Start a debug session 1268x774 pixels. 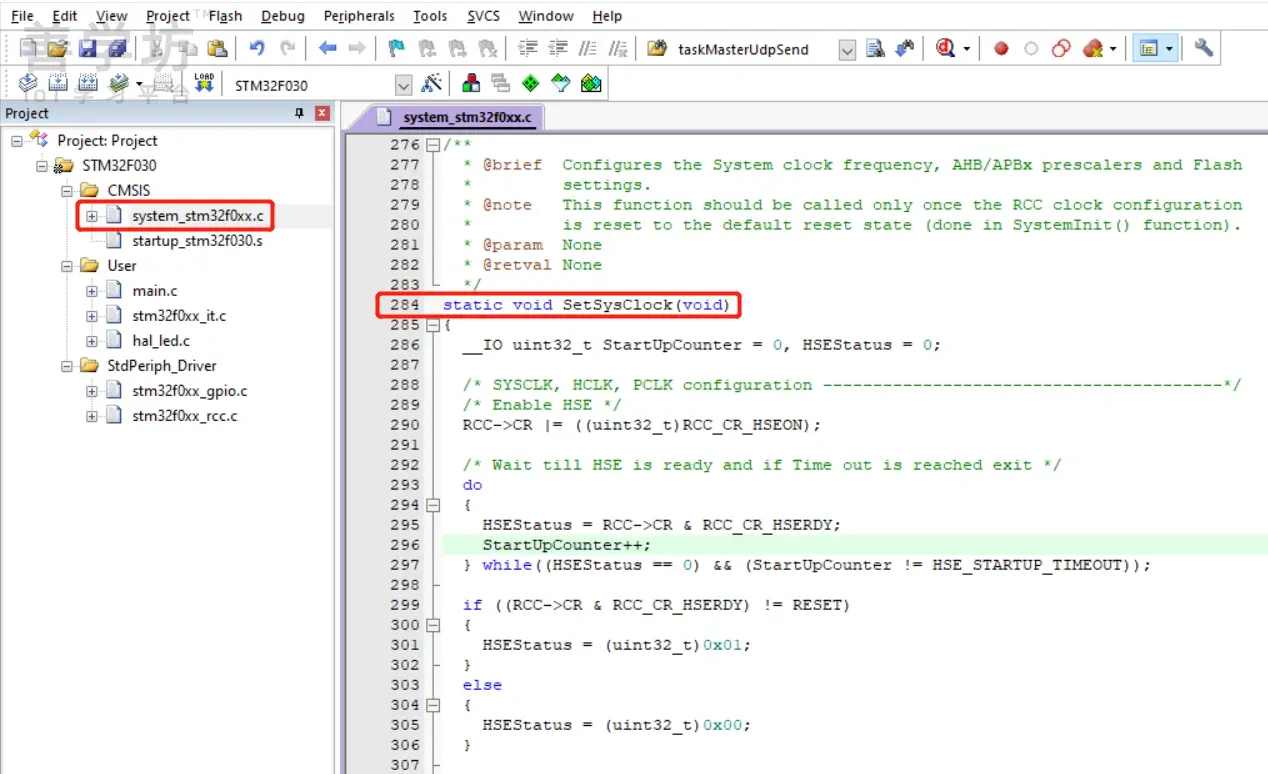(945, 48)
